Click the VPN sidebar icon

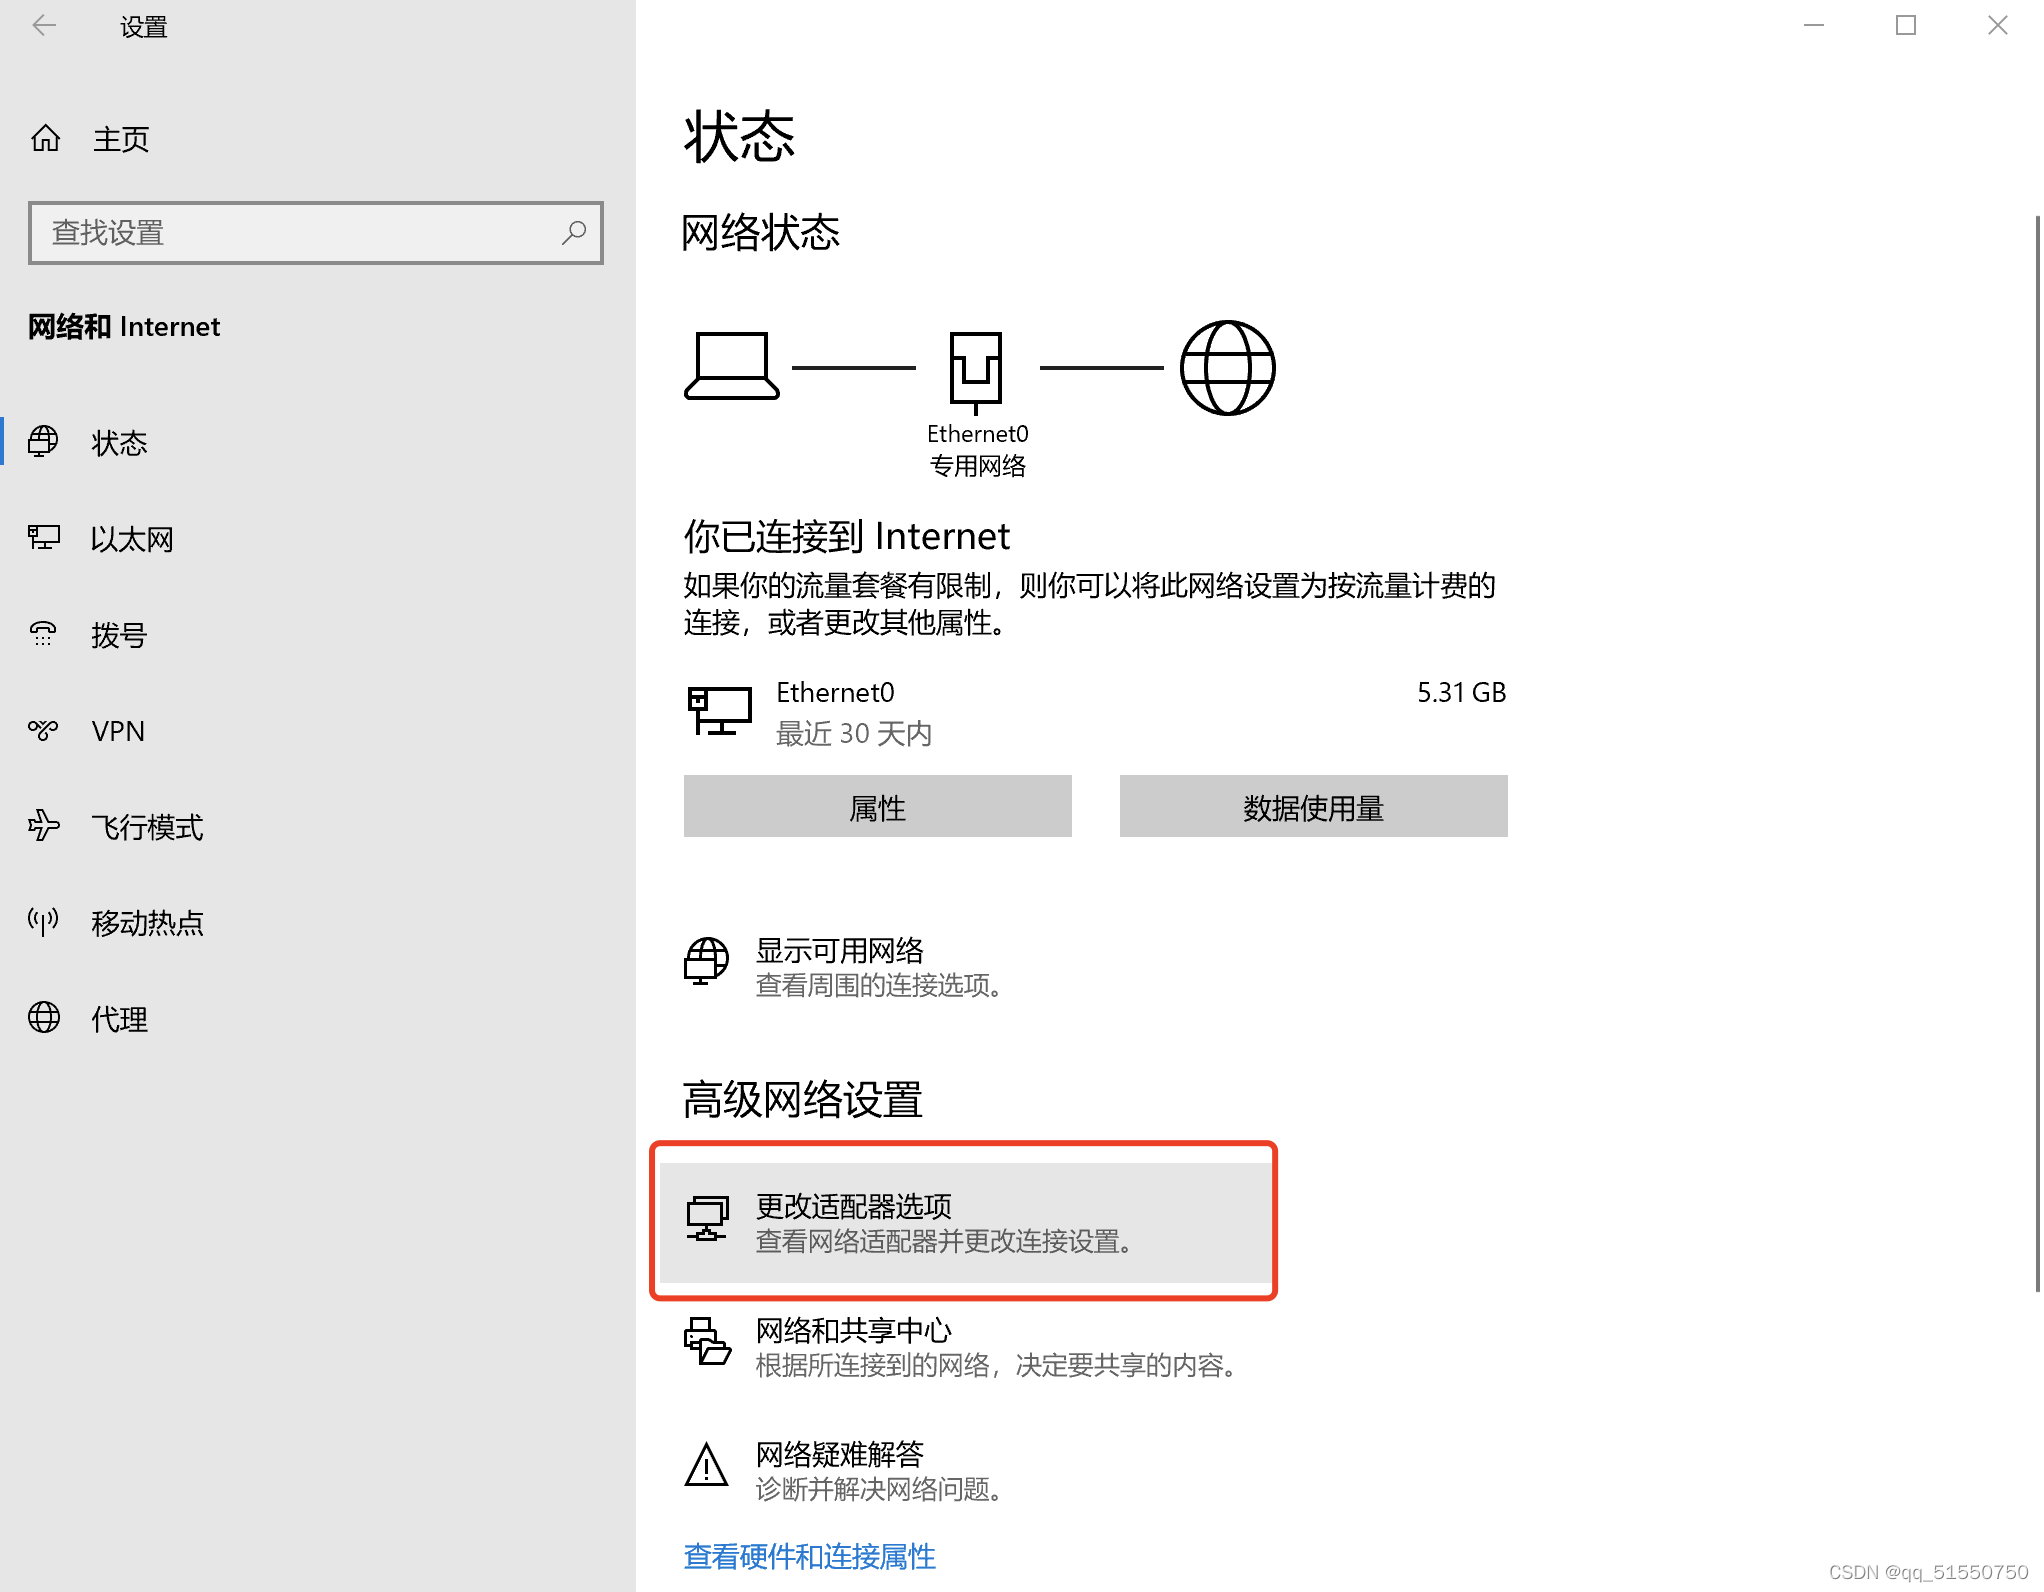pyautogui.click(x=43, y=730)
